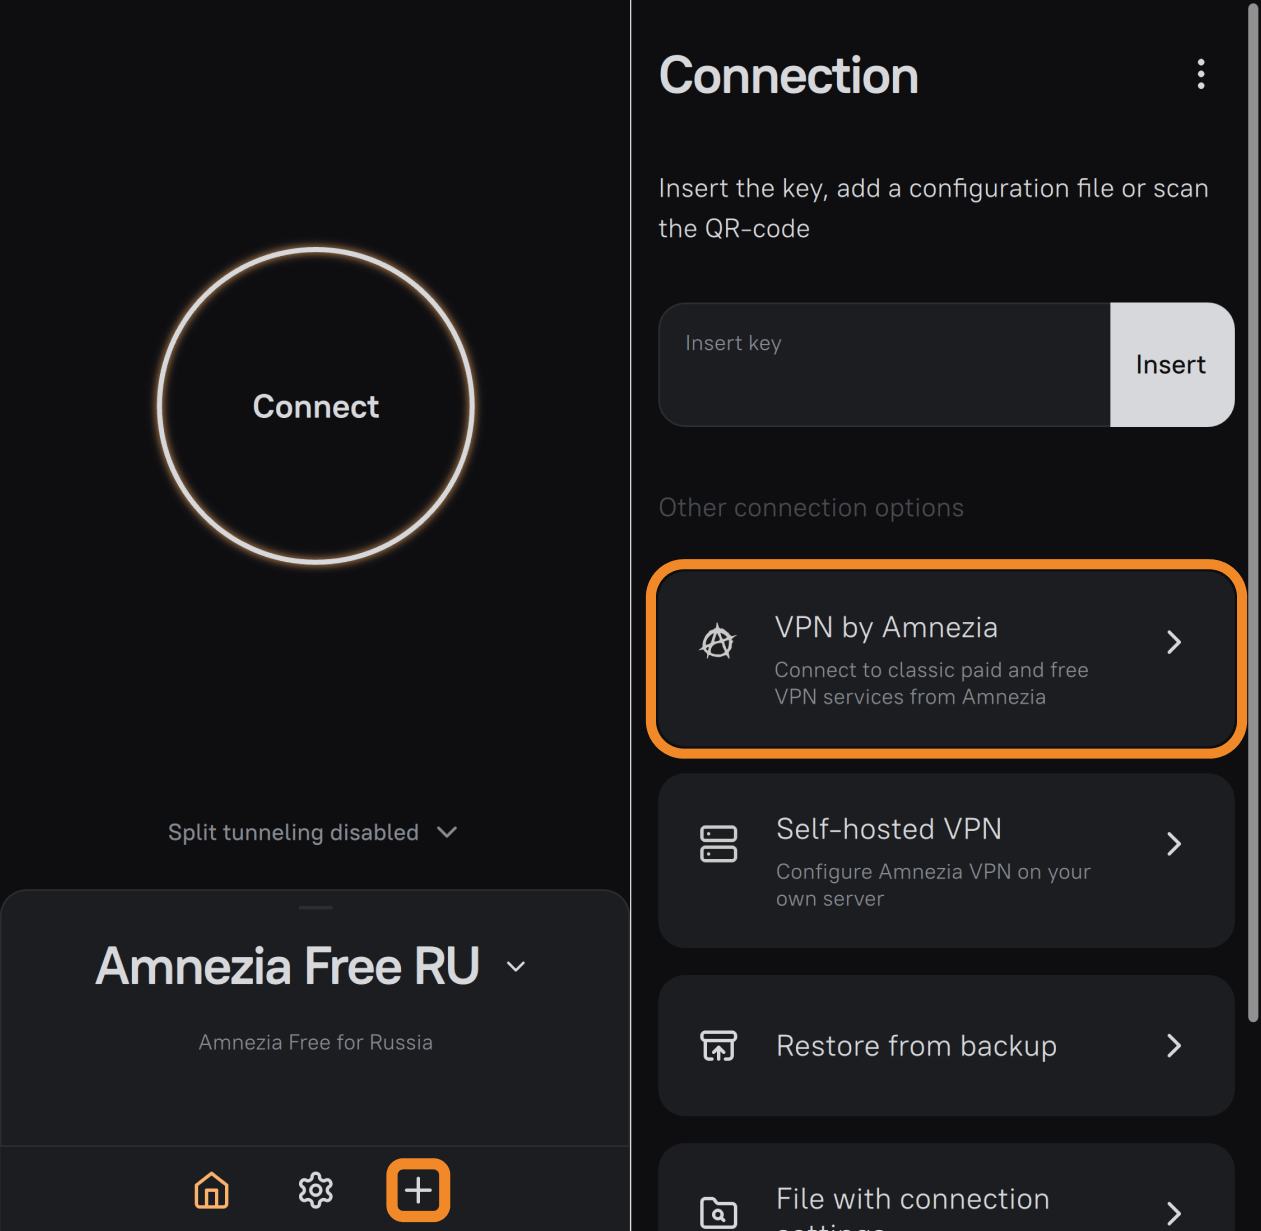This screenshot has width=1261, height=1231.
Task: Click the round Connect button
Action: tap(316, 406)
